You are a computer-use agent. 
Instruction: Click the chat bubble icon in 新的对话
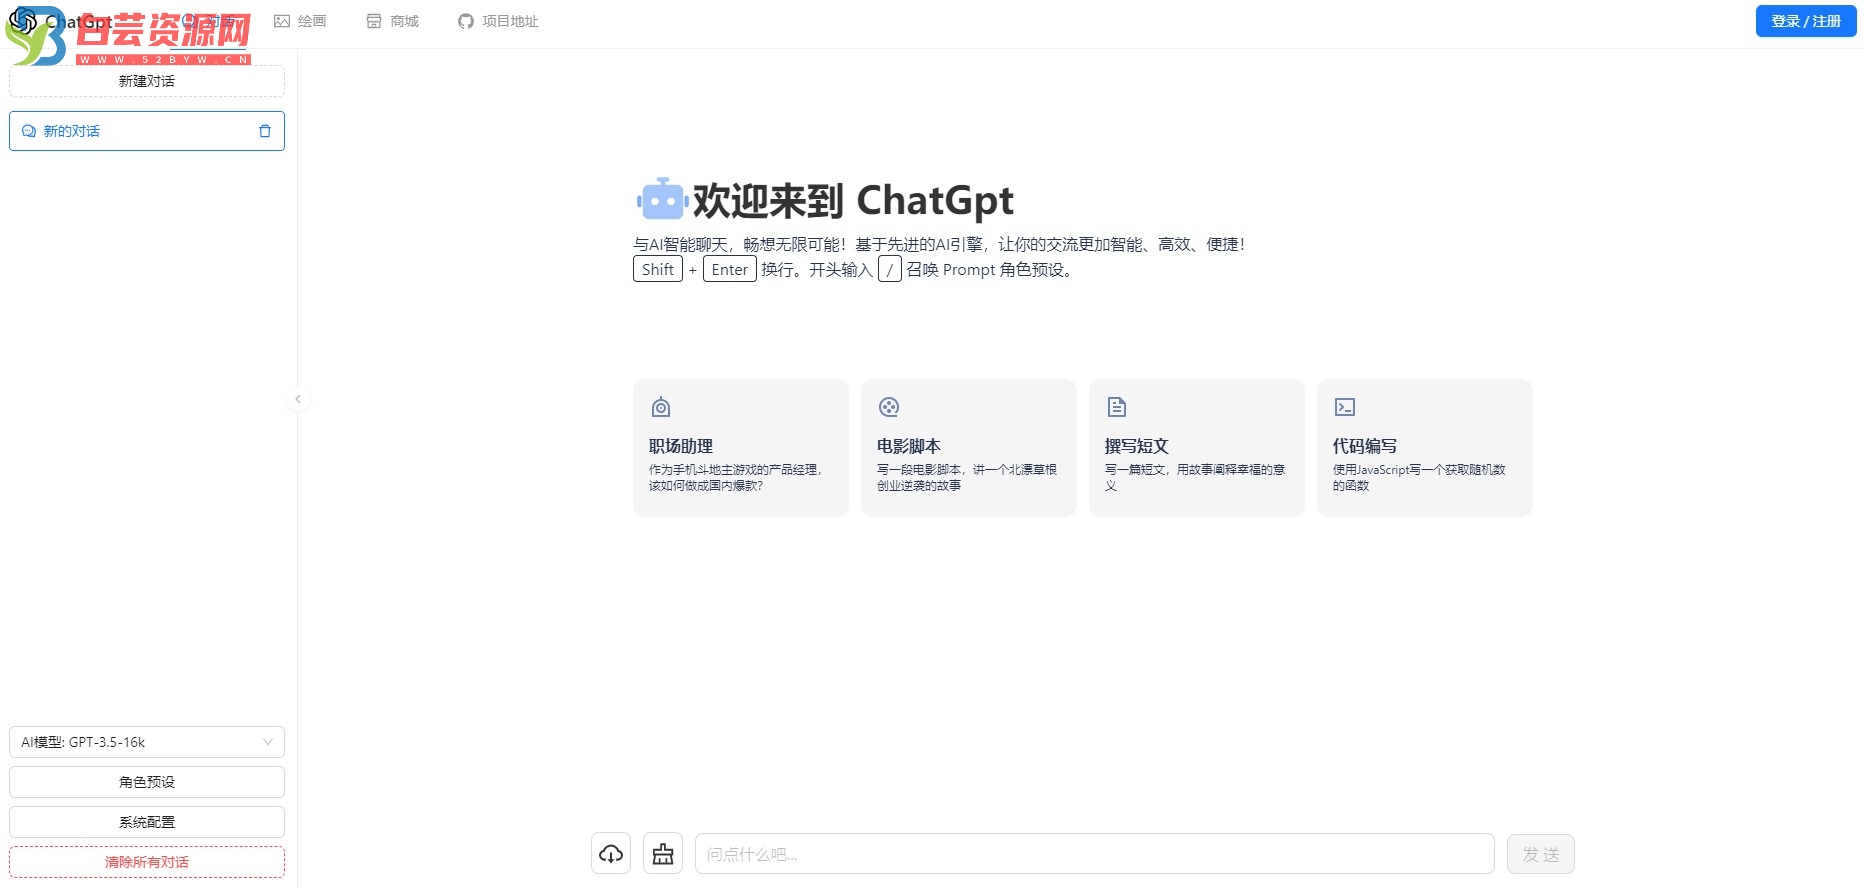pyautogui.click(x=29, y=131)
